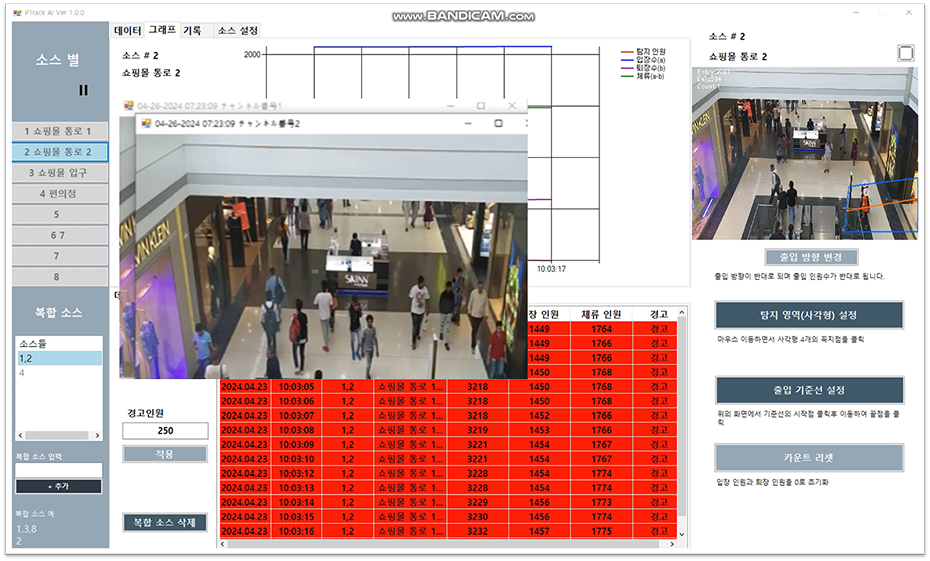Click the 입장수(a) legend entry
Screen dimensions: 930x561
tap(644, 60)
